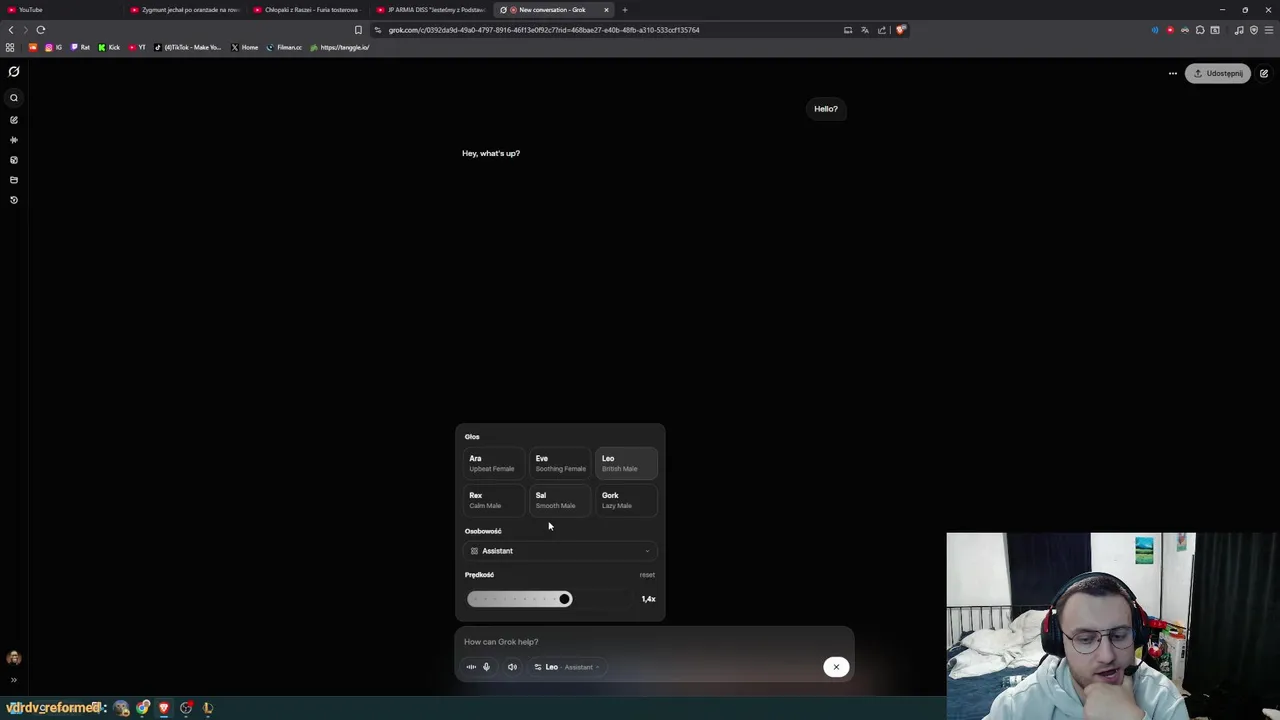Open the extensions puzzle icon
1280x720 pixels.
tap(1200, 30)
